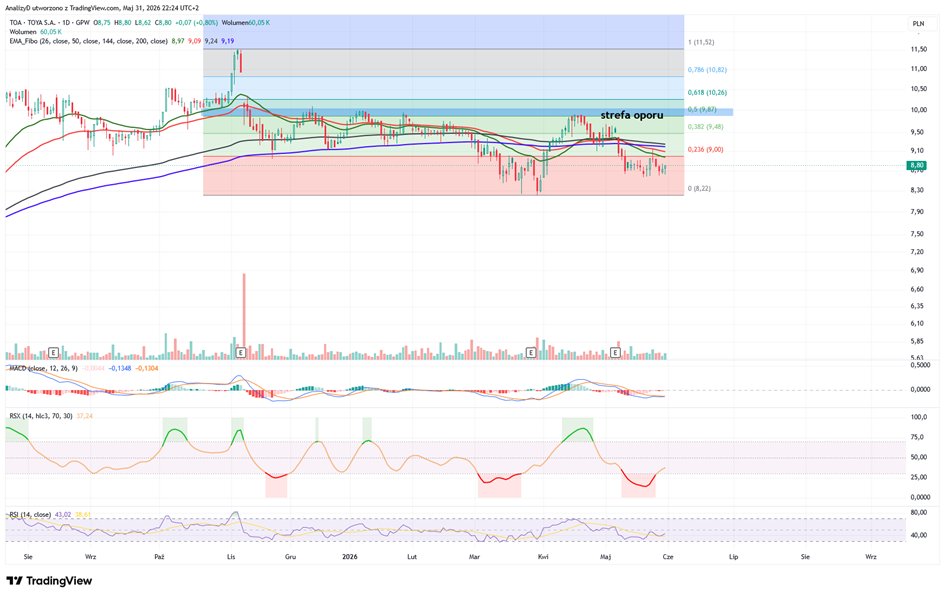The image size is (945, 597).
Task: Click the 25,00 RSX scale label
Action: point(919,477)
